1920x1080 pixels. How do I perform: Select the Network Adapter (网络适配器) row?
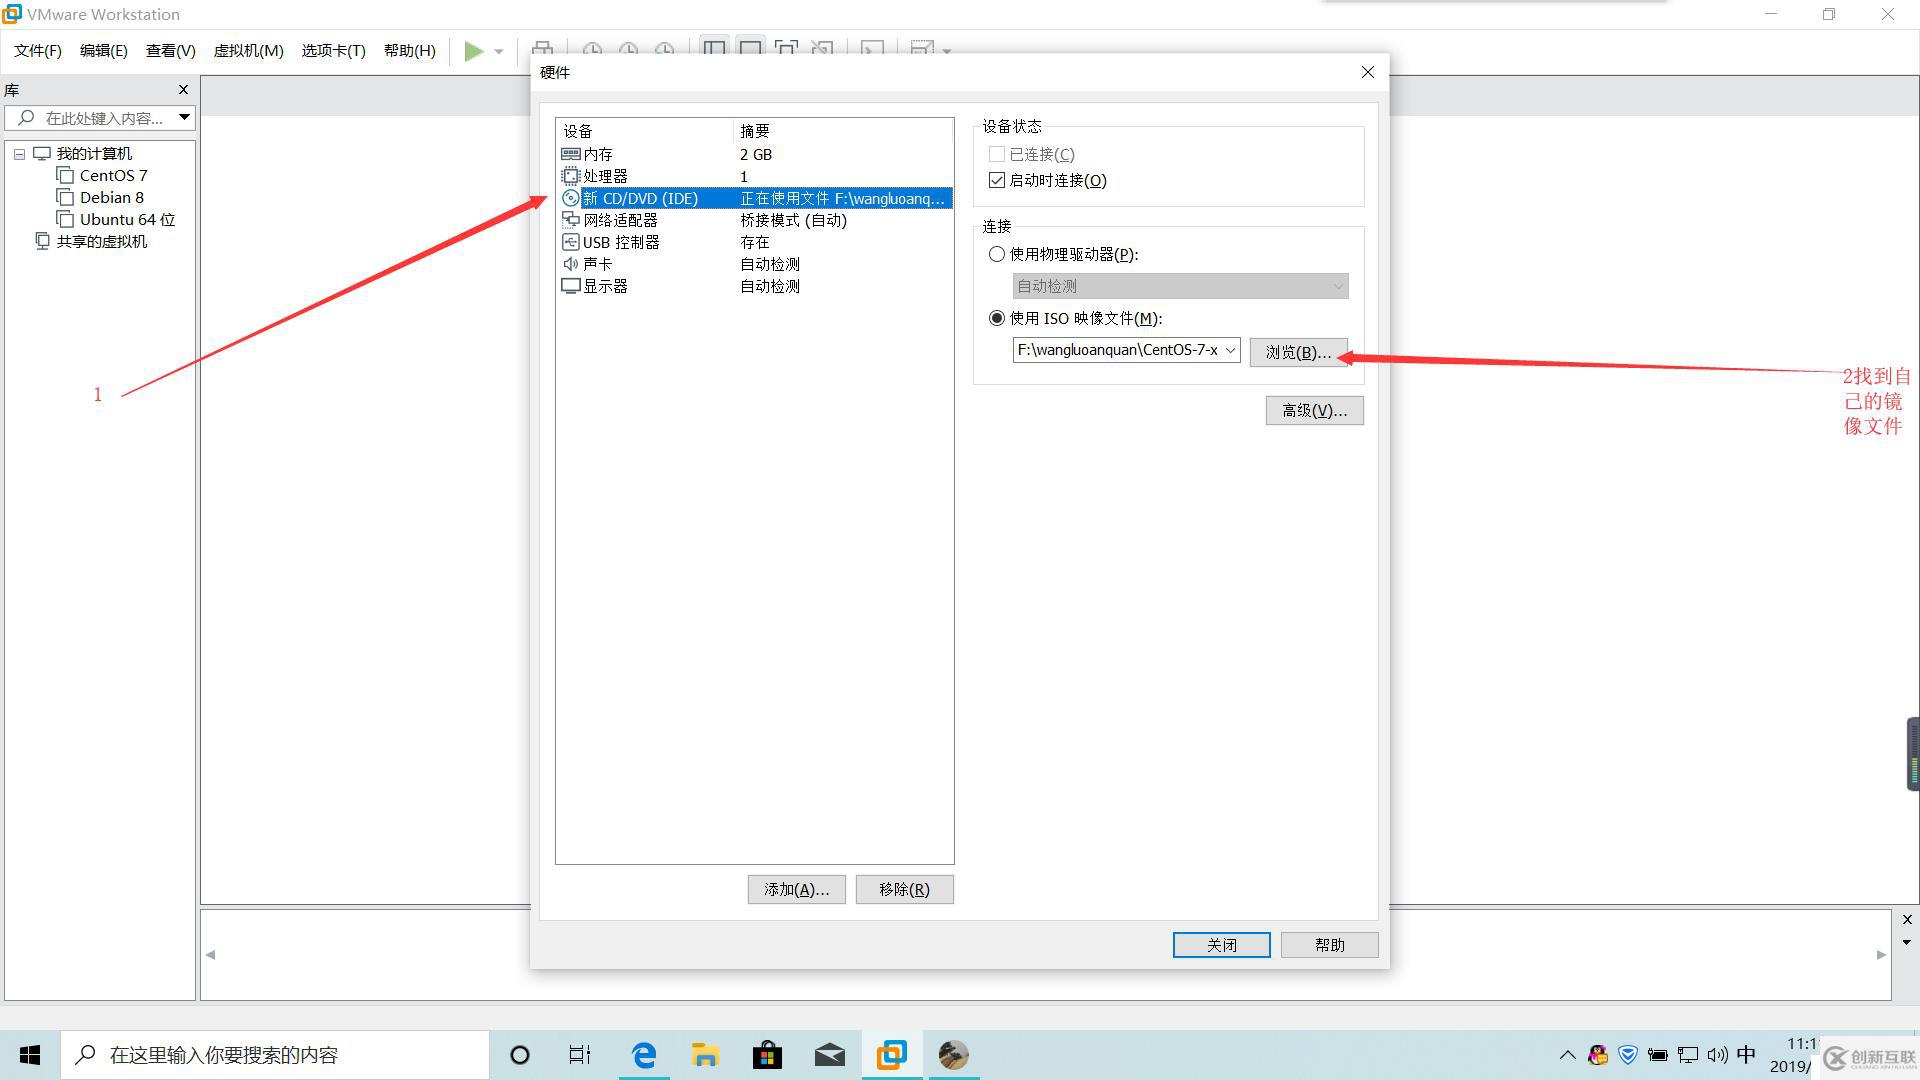(755, 220)
